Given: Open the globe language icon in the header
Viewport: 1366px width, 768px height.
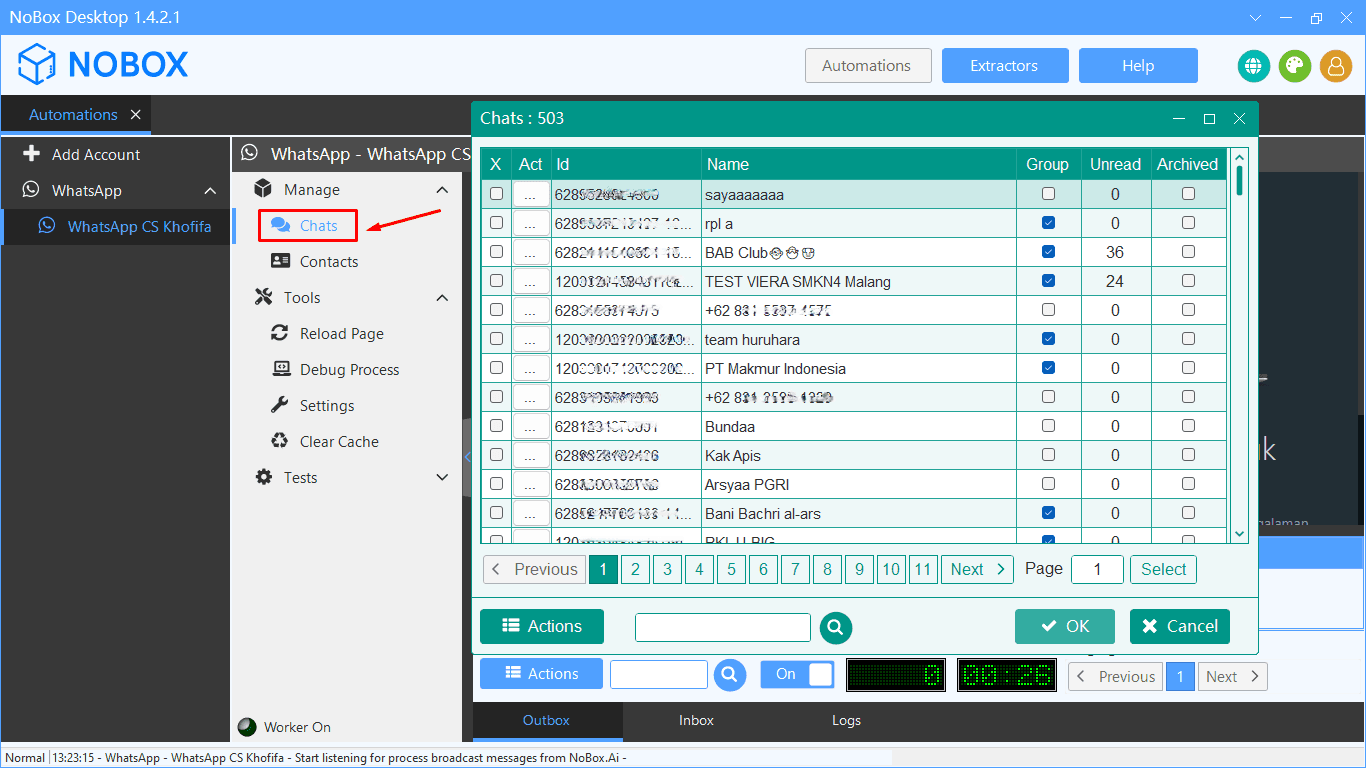Looking at the screenshot, I should point(1253,65).
